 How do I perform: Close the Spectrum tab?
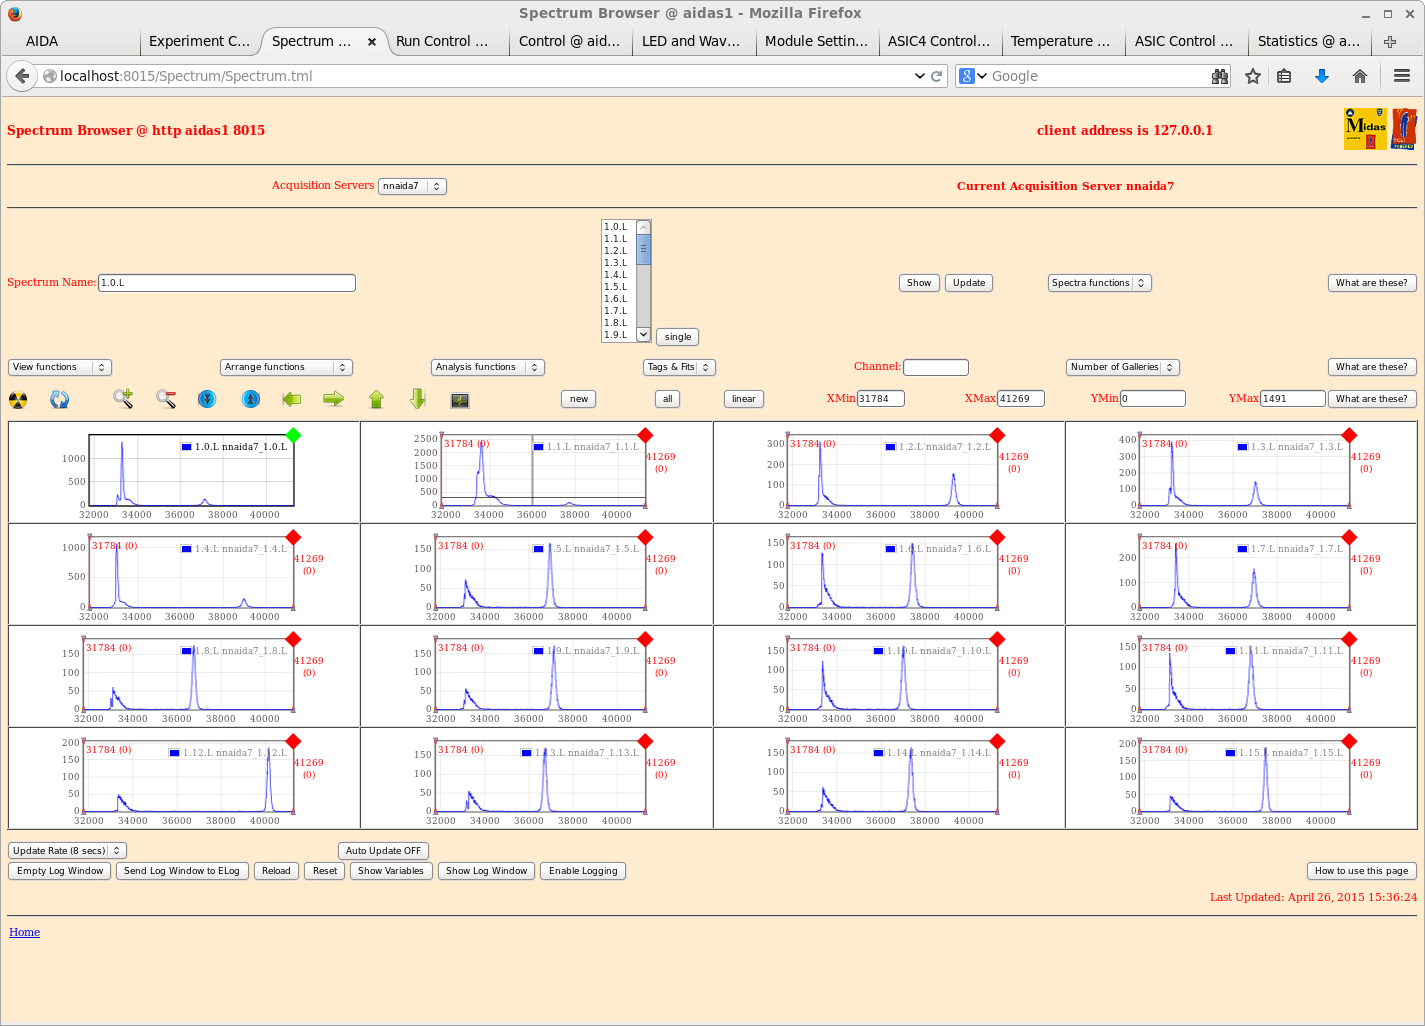pyautogui.click(x=372, y=41)
